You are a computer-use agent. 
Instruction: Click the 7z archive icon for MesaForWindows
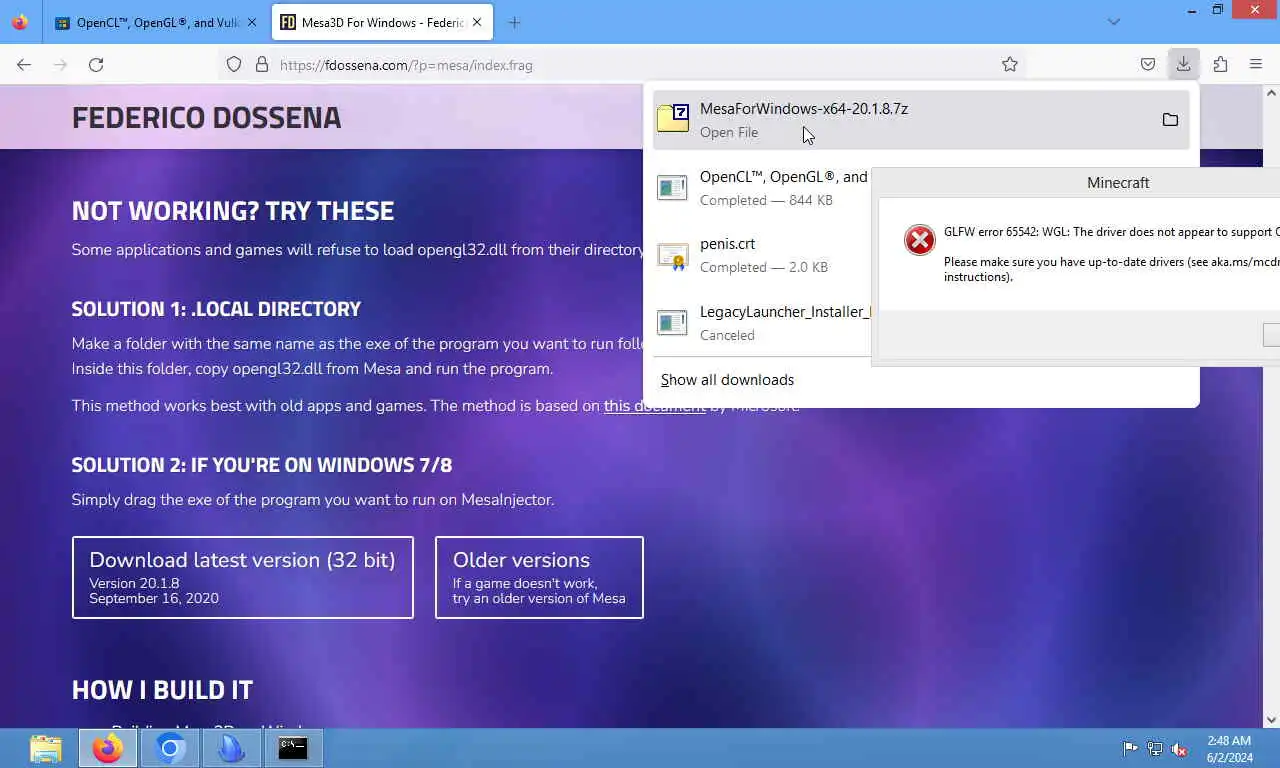click(x=673, y=118)
